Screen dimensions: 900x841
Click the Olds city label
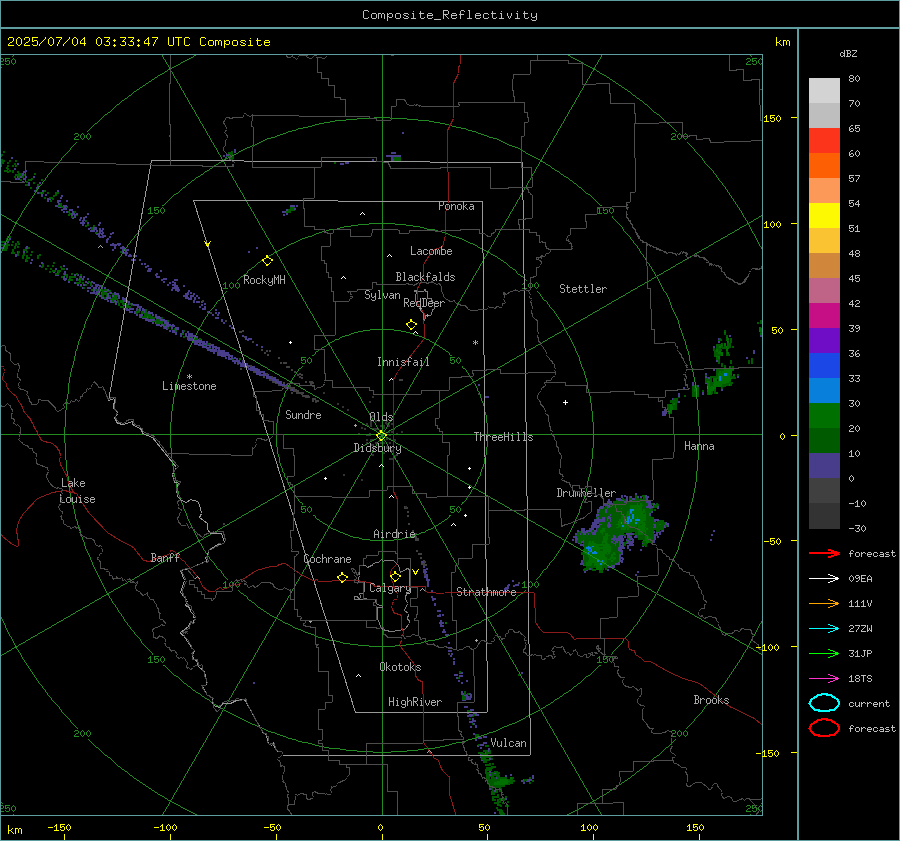[x=381, y=417]
